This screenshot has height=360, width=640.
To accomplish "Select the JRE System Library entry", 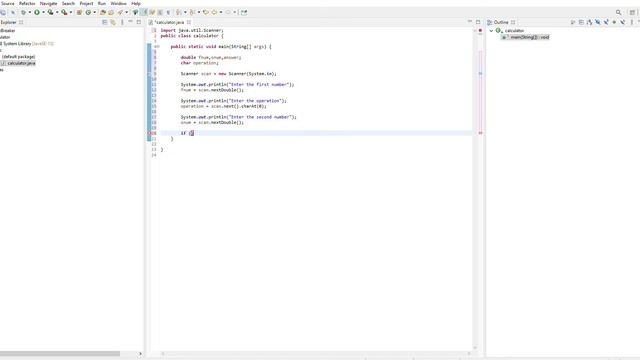I will click(x=27, y=44).
